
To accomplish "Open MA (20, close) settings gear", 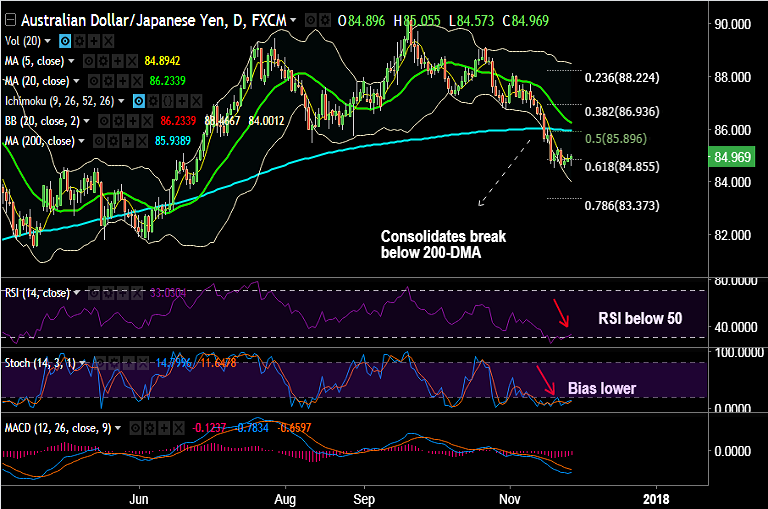I will [x=108, y=81].
